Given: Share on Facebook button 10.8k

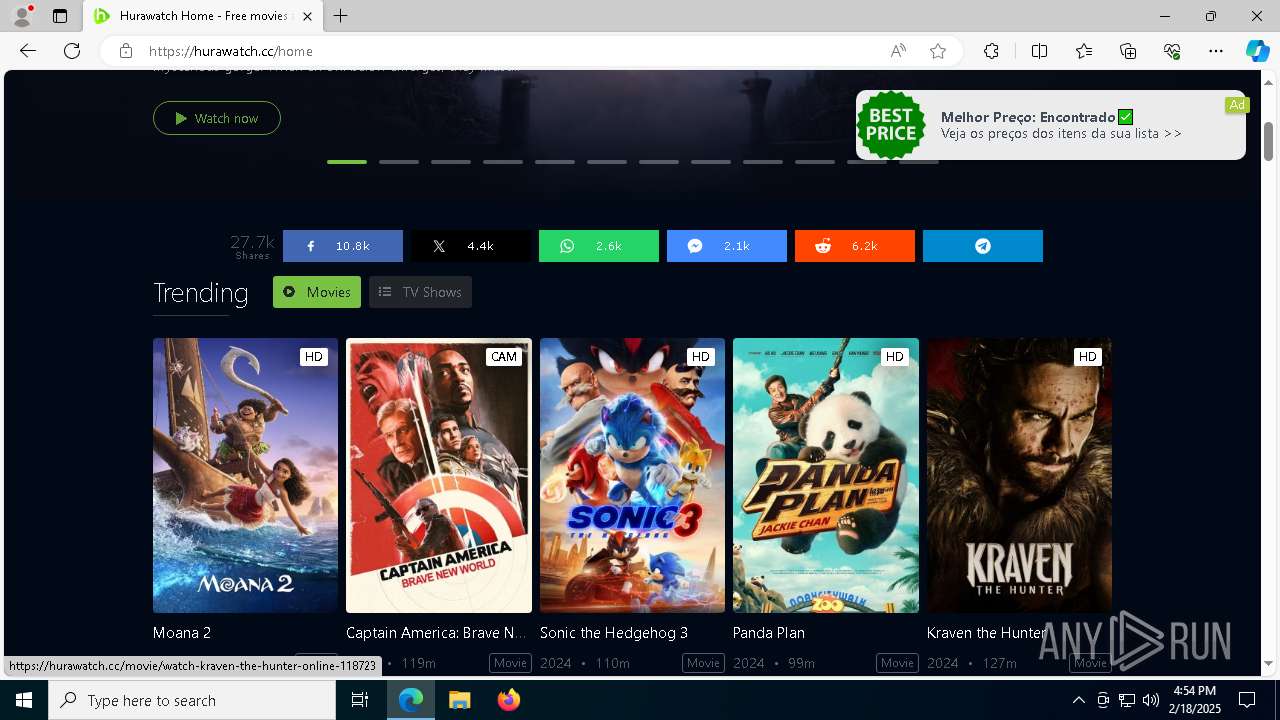Looking at the screenshot, I should [x=343, y=246].
